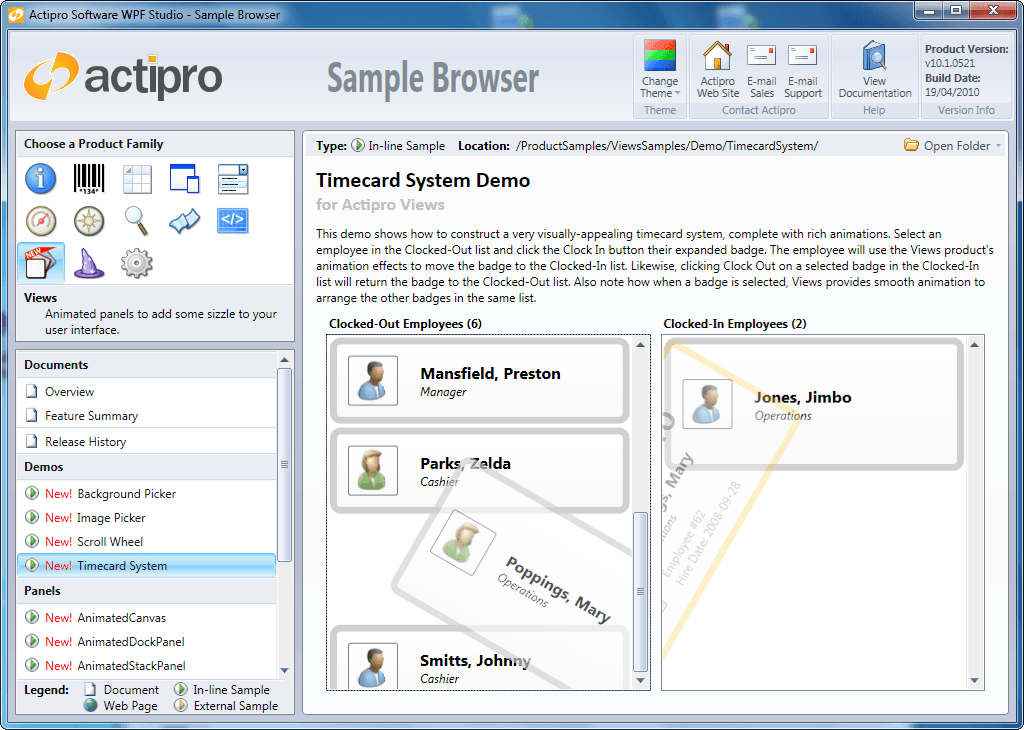Screen dimensions: 1024x730
Task: Click Parks, Zelda's avatar photo
Action: click(x=373, y=471)
